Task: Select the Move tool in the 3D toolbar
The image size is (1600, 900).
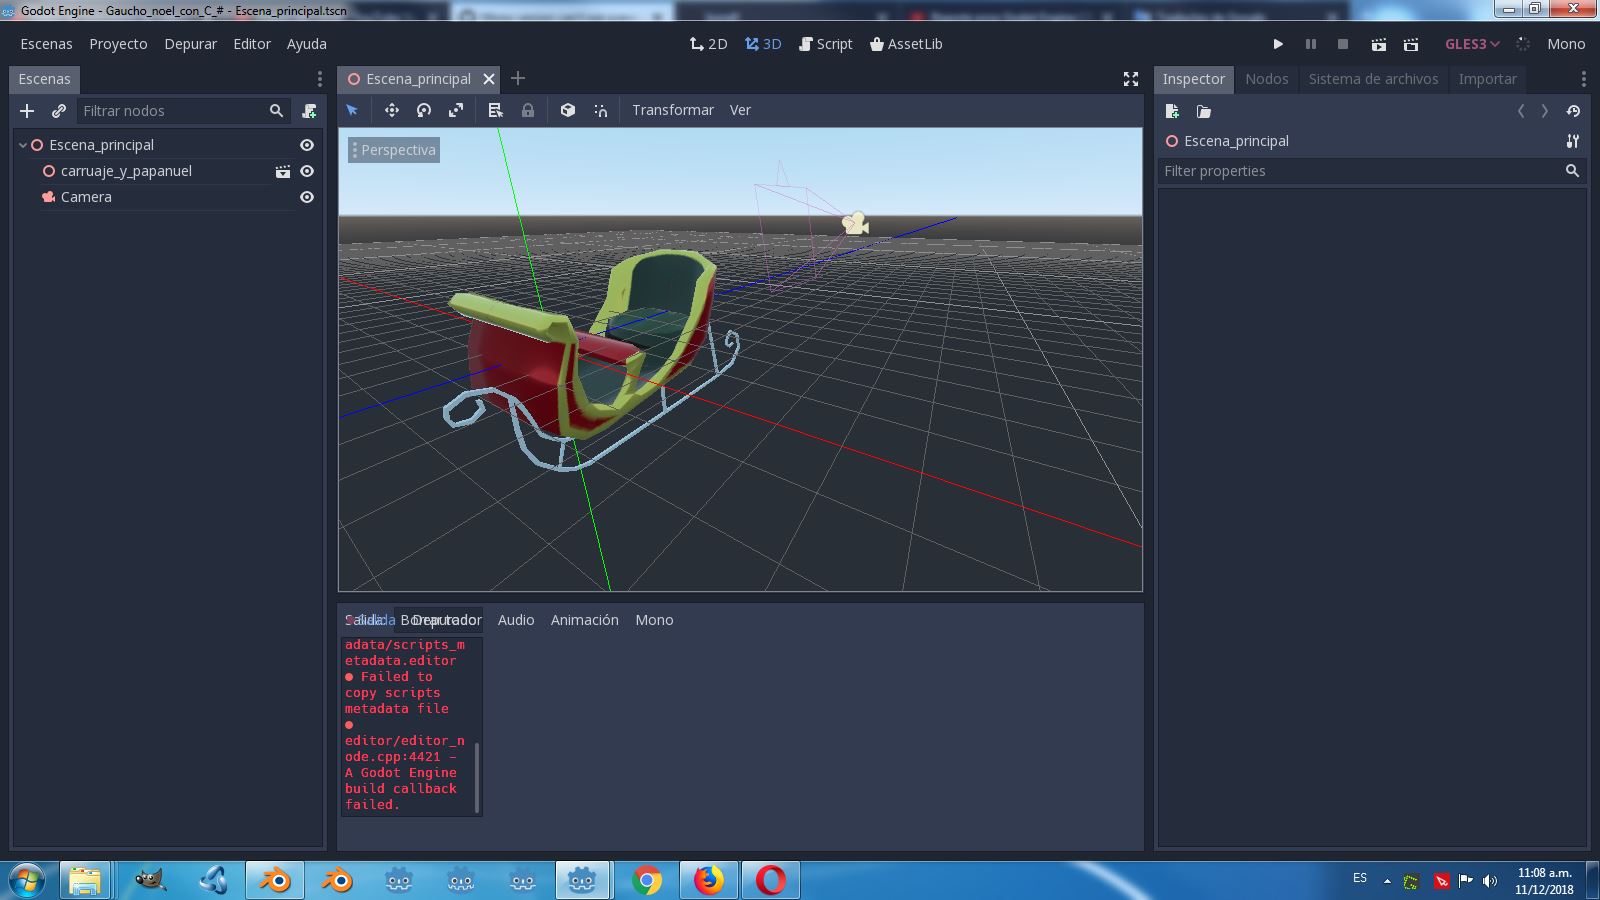Action: pos(391,110)
